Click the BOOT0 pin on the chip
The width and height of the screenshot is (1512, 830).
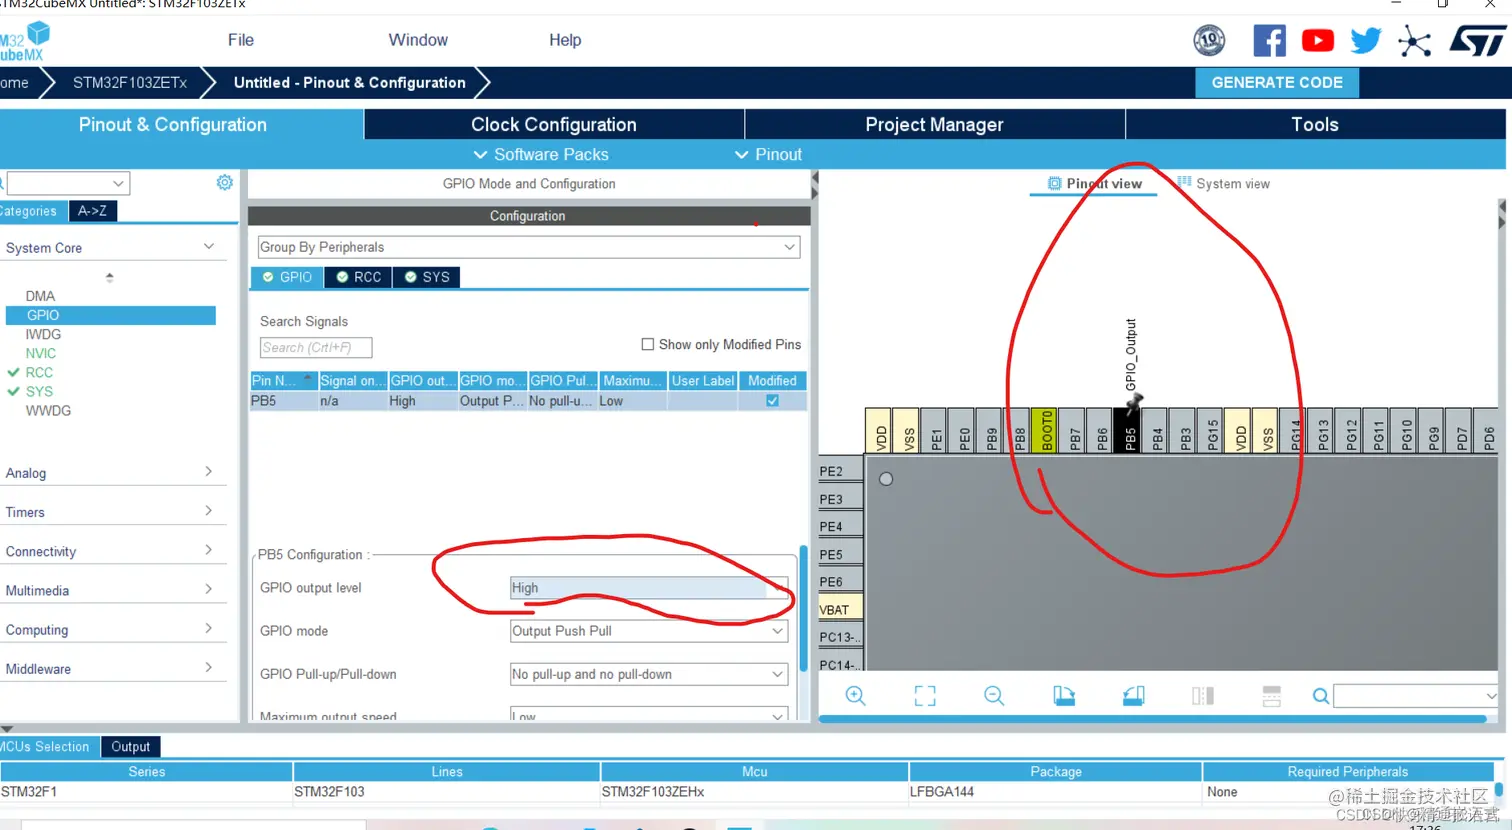pyautogui.click(x=1046, y=431)
